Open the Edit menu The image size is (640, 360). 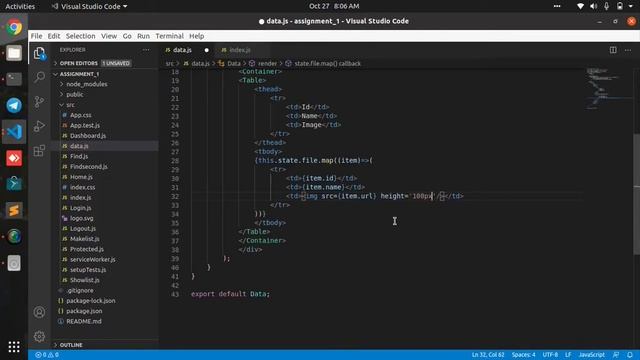coord(53,36)
